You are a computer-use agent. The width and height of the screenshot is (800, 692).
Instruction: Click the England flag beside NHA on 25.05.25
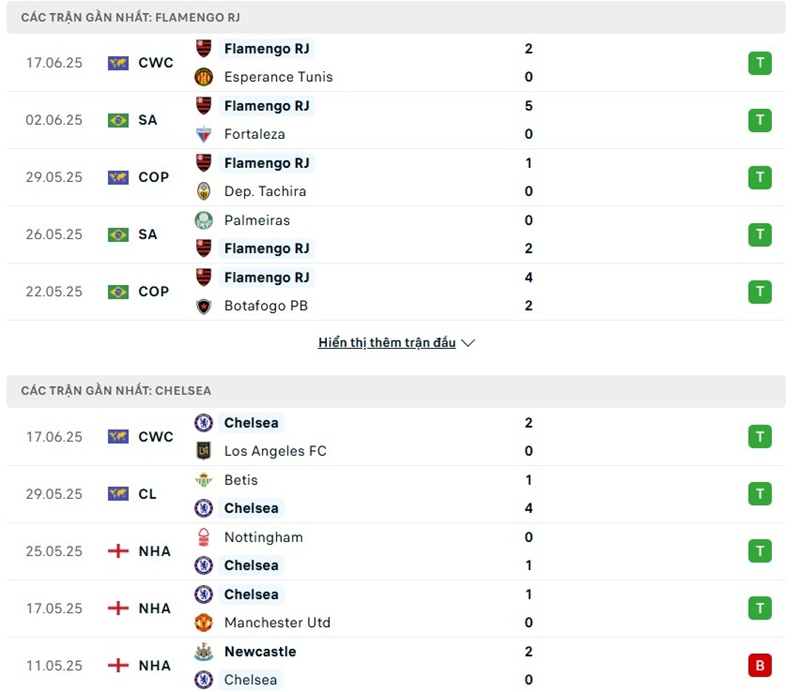click(x=118, y=551)
